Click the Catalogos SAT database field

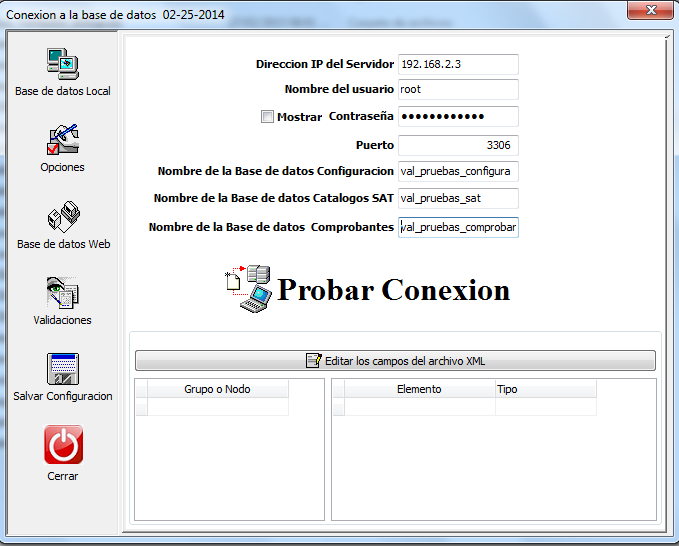458,198
